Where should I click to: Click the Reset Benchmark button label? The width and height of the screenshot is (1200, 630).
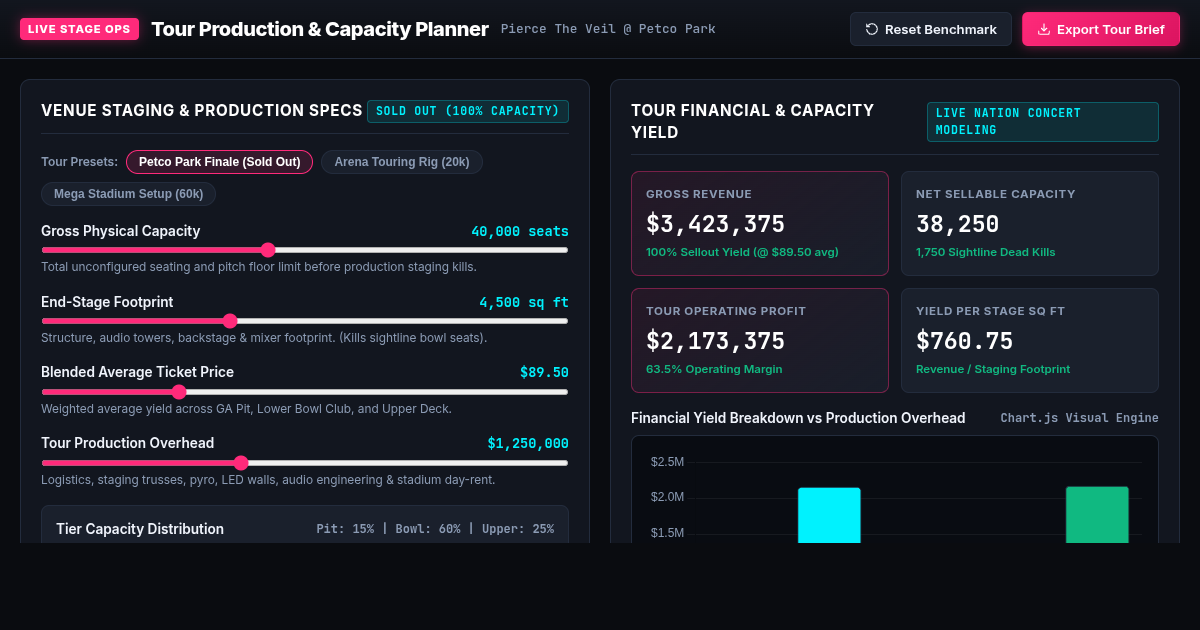point(941,29)
